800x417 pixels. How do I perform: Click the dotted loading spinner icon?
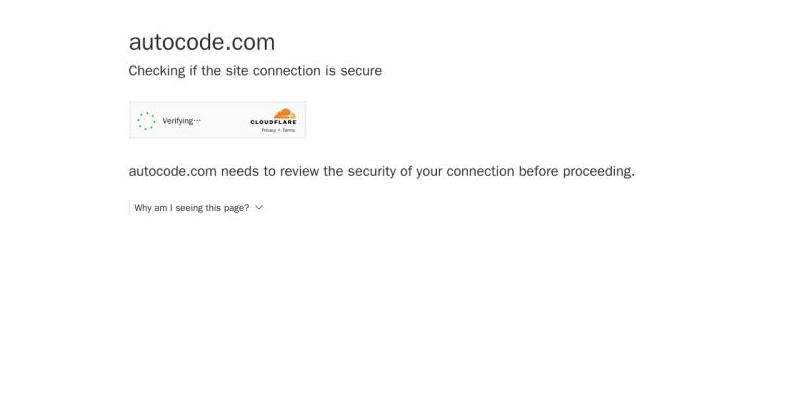click(146, 121)
